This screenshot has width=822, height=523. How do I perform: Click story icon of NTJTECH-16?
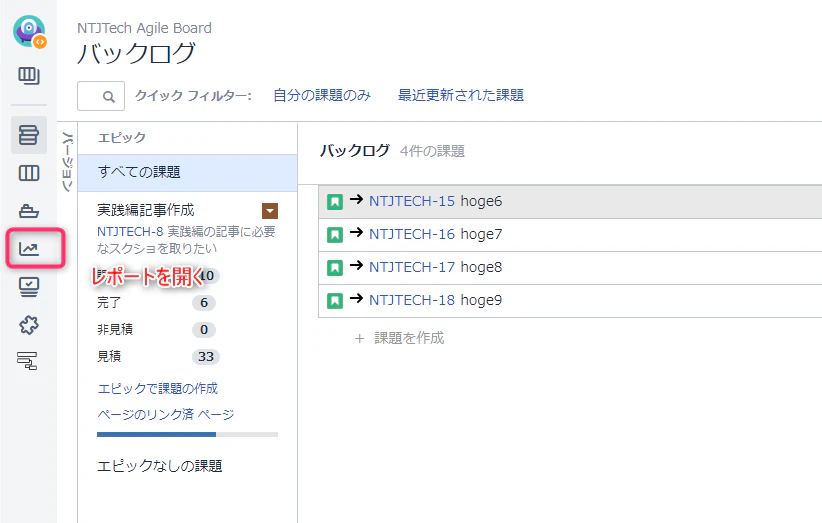(335, 235)
